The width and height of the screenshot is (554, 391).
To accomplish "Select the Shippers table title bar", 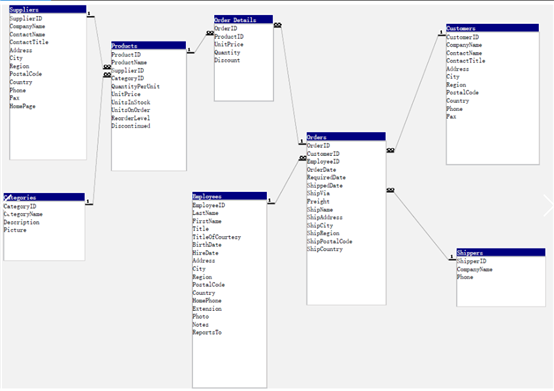I will (x=501, y=253).
